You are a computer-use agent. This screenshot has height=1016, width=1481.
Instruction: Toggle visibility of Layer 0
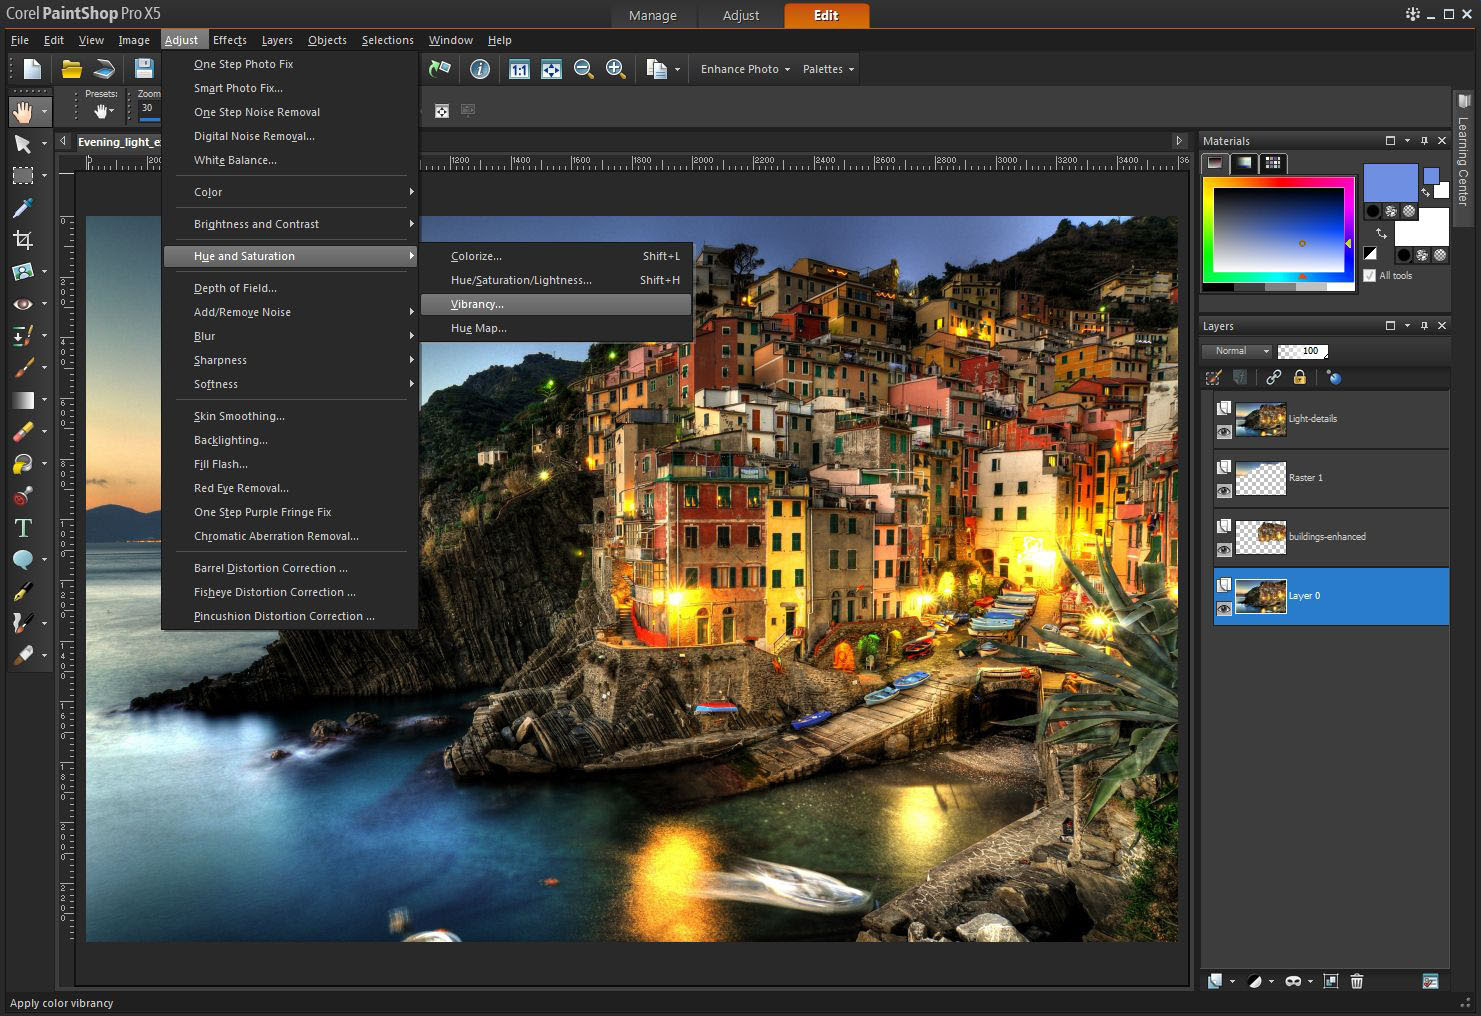tap(1224, 609)
